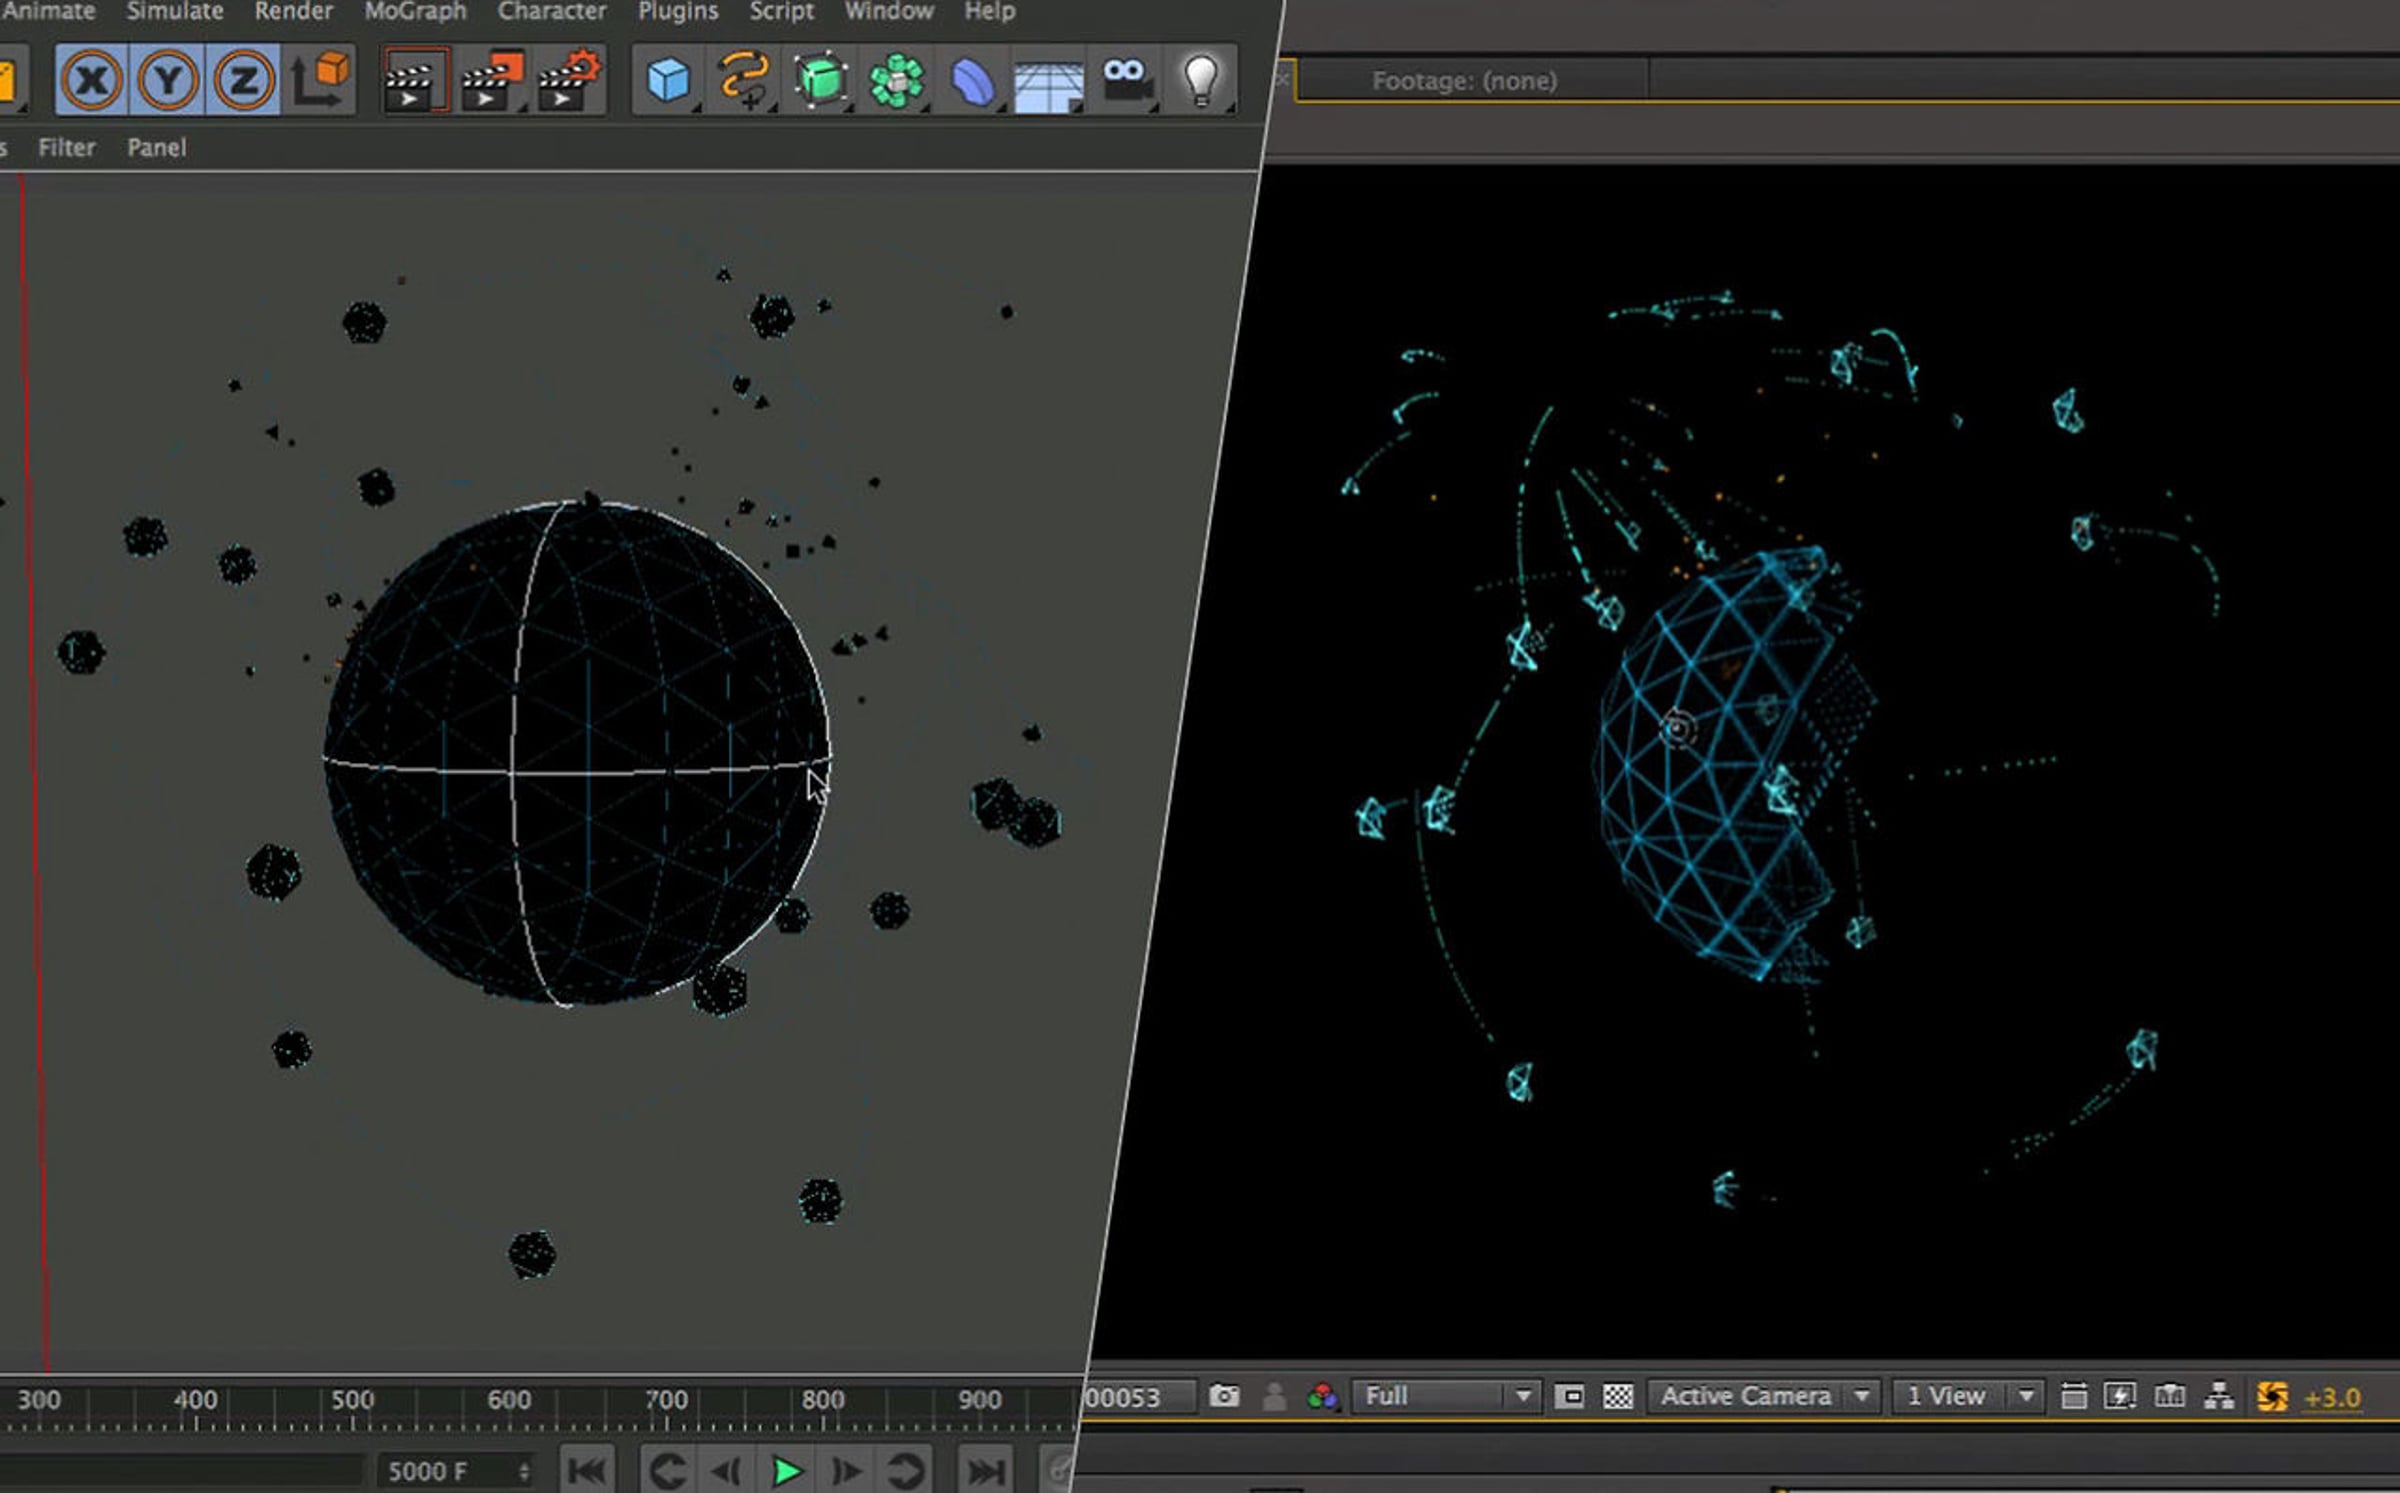
Task: Open the Panel menu in viewport
Action: pos(157,147)
